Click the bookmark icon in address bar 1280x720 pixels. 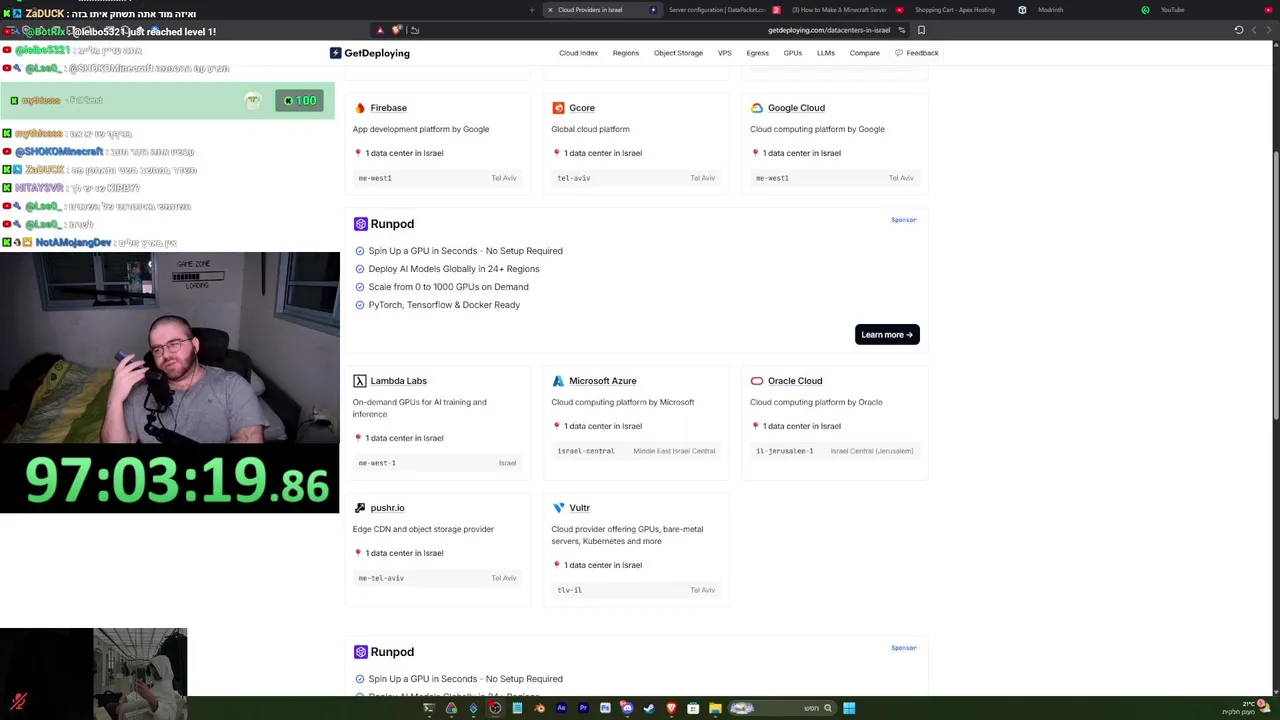click(x=921, y=30)
